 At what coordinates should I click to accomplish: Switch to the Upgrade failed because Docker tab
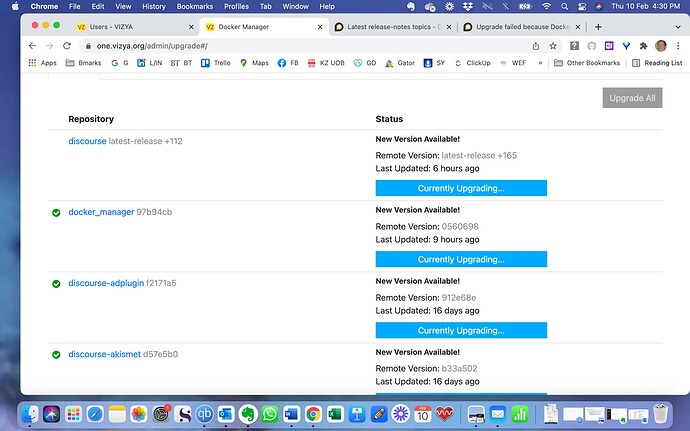tap(521, 27)
